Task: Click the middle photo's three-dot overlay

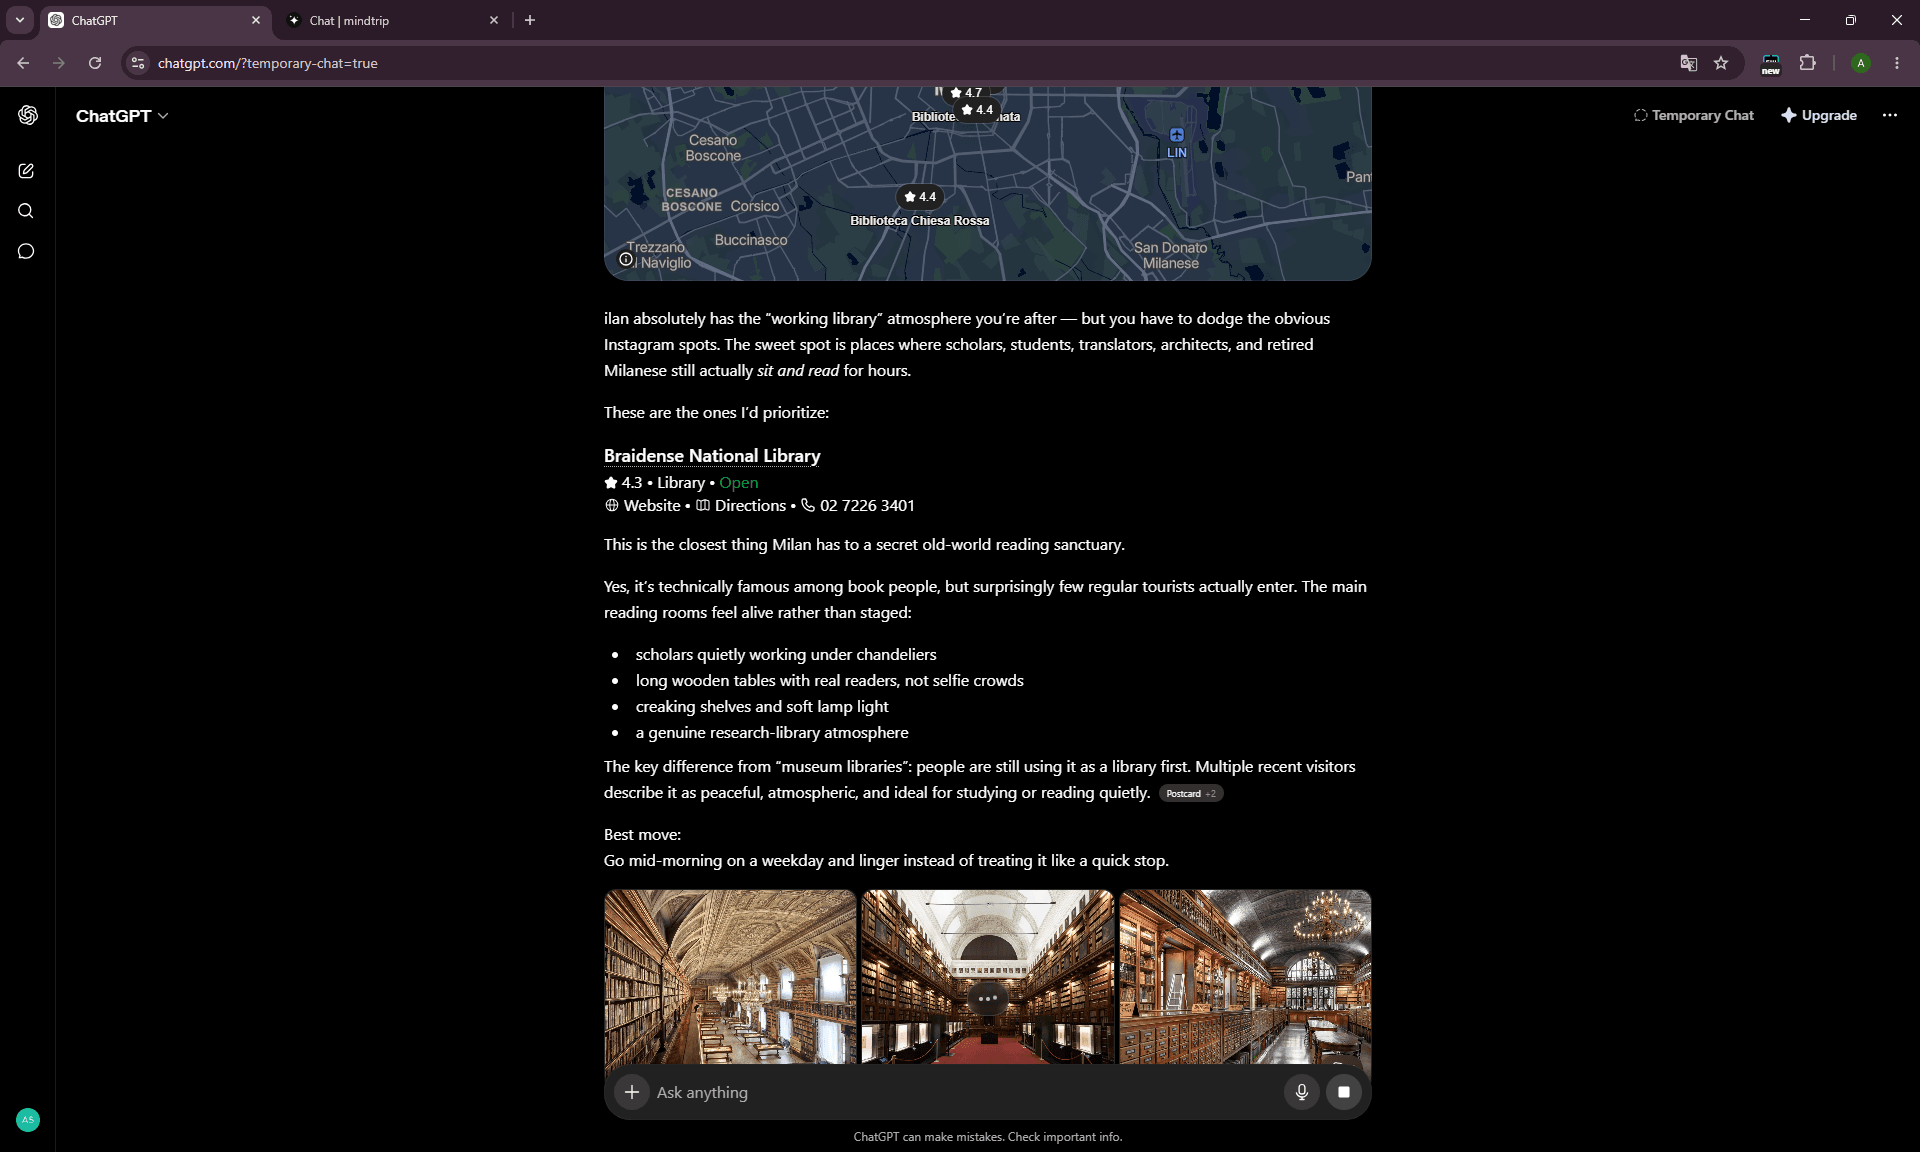Action: [x=987, y=999]
